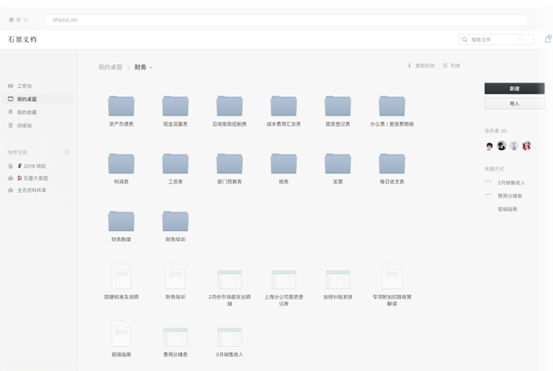The image size is (553, 371).
Task: Add a new 协作空间 with plus icon
Action: pyautogui.click(x=67, y=152)
